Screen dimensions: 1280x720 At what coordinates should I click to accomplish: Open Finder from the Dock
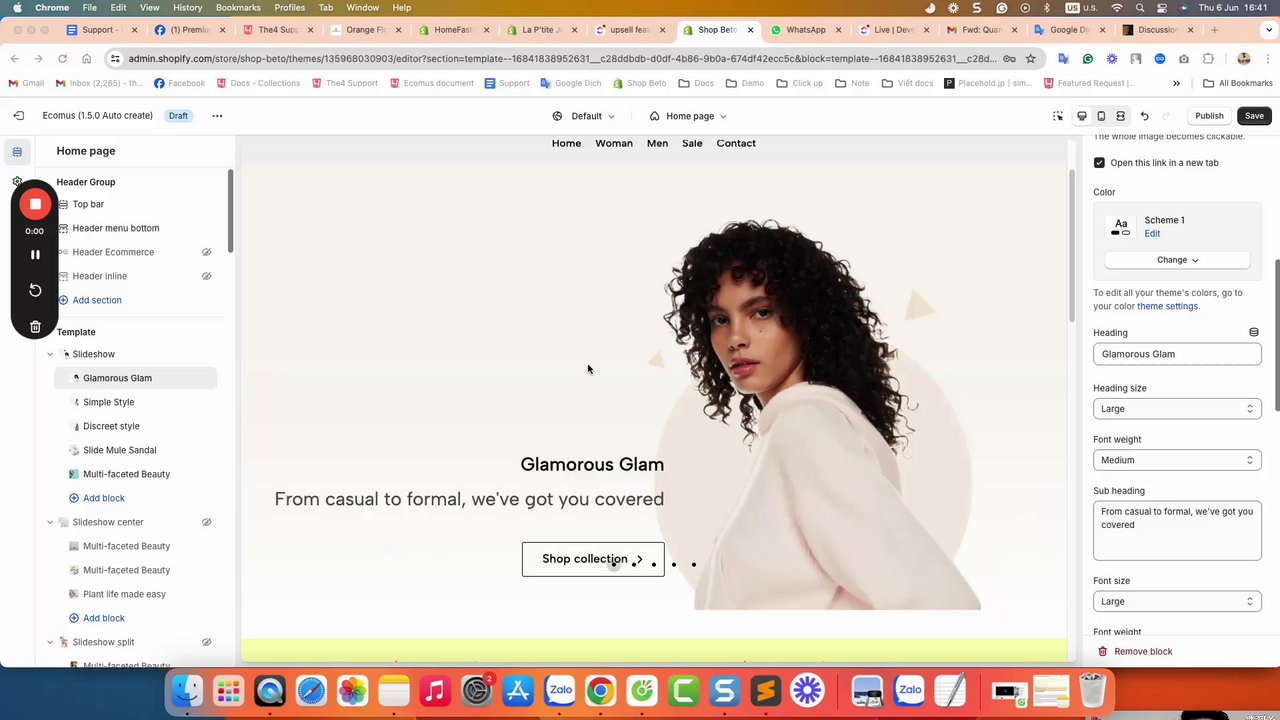187,691
